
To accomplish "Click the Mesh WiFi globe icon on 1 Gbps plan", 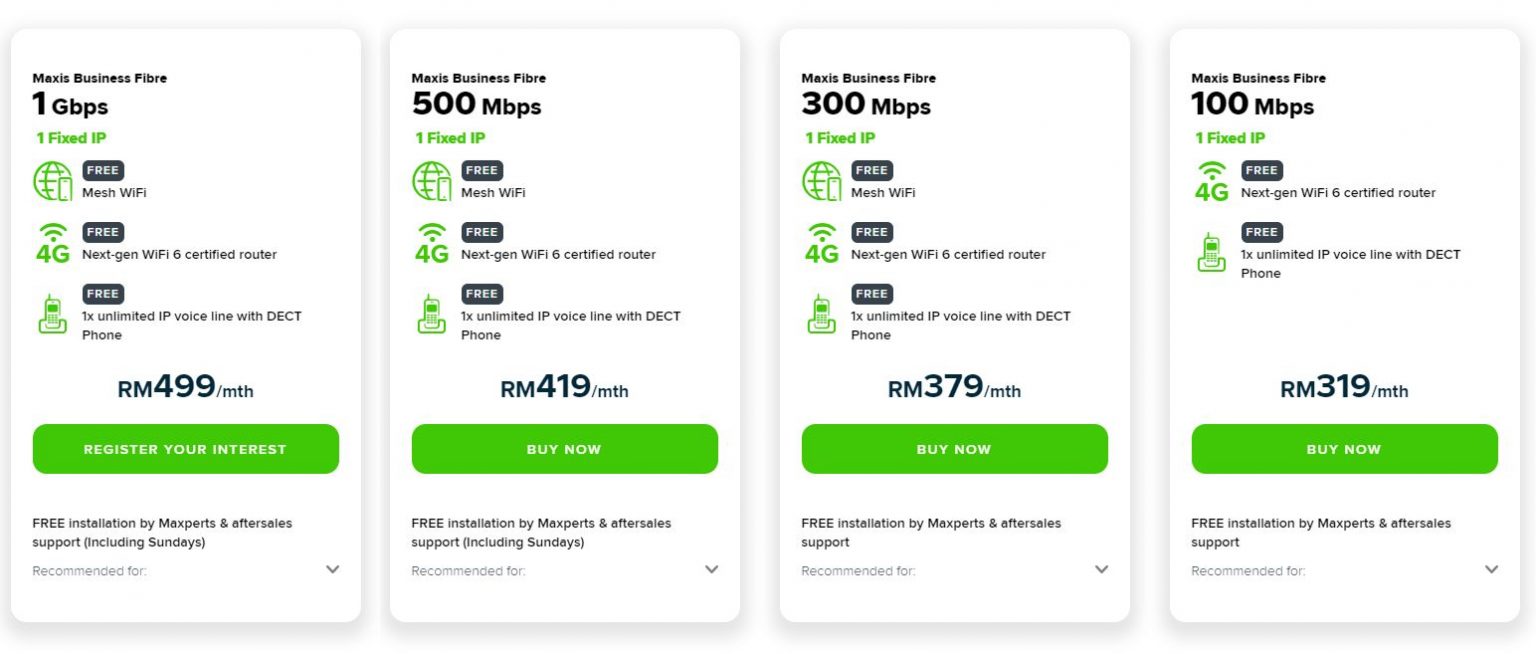I will (x=52, y=180).
